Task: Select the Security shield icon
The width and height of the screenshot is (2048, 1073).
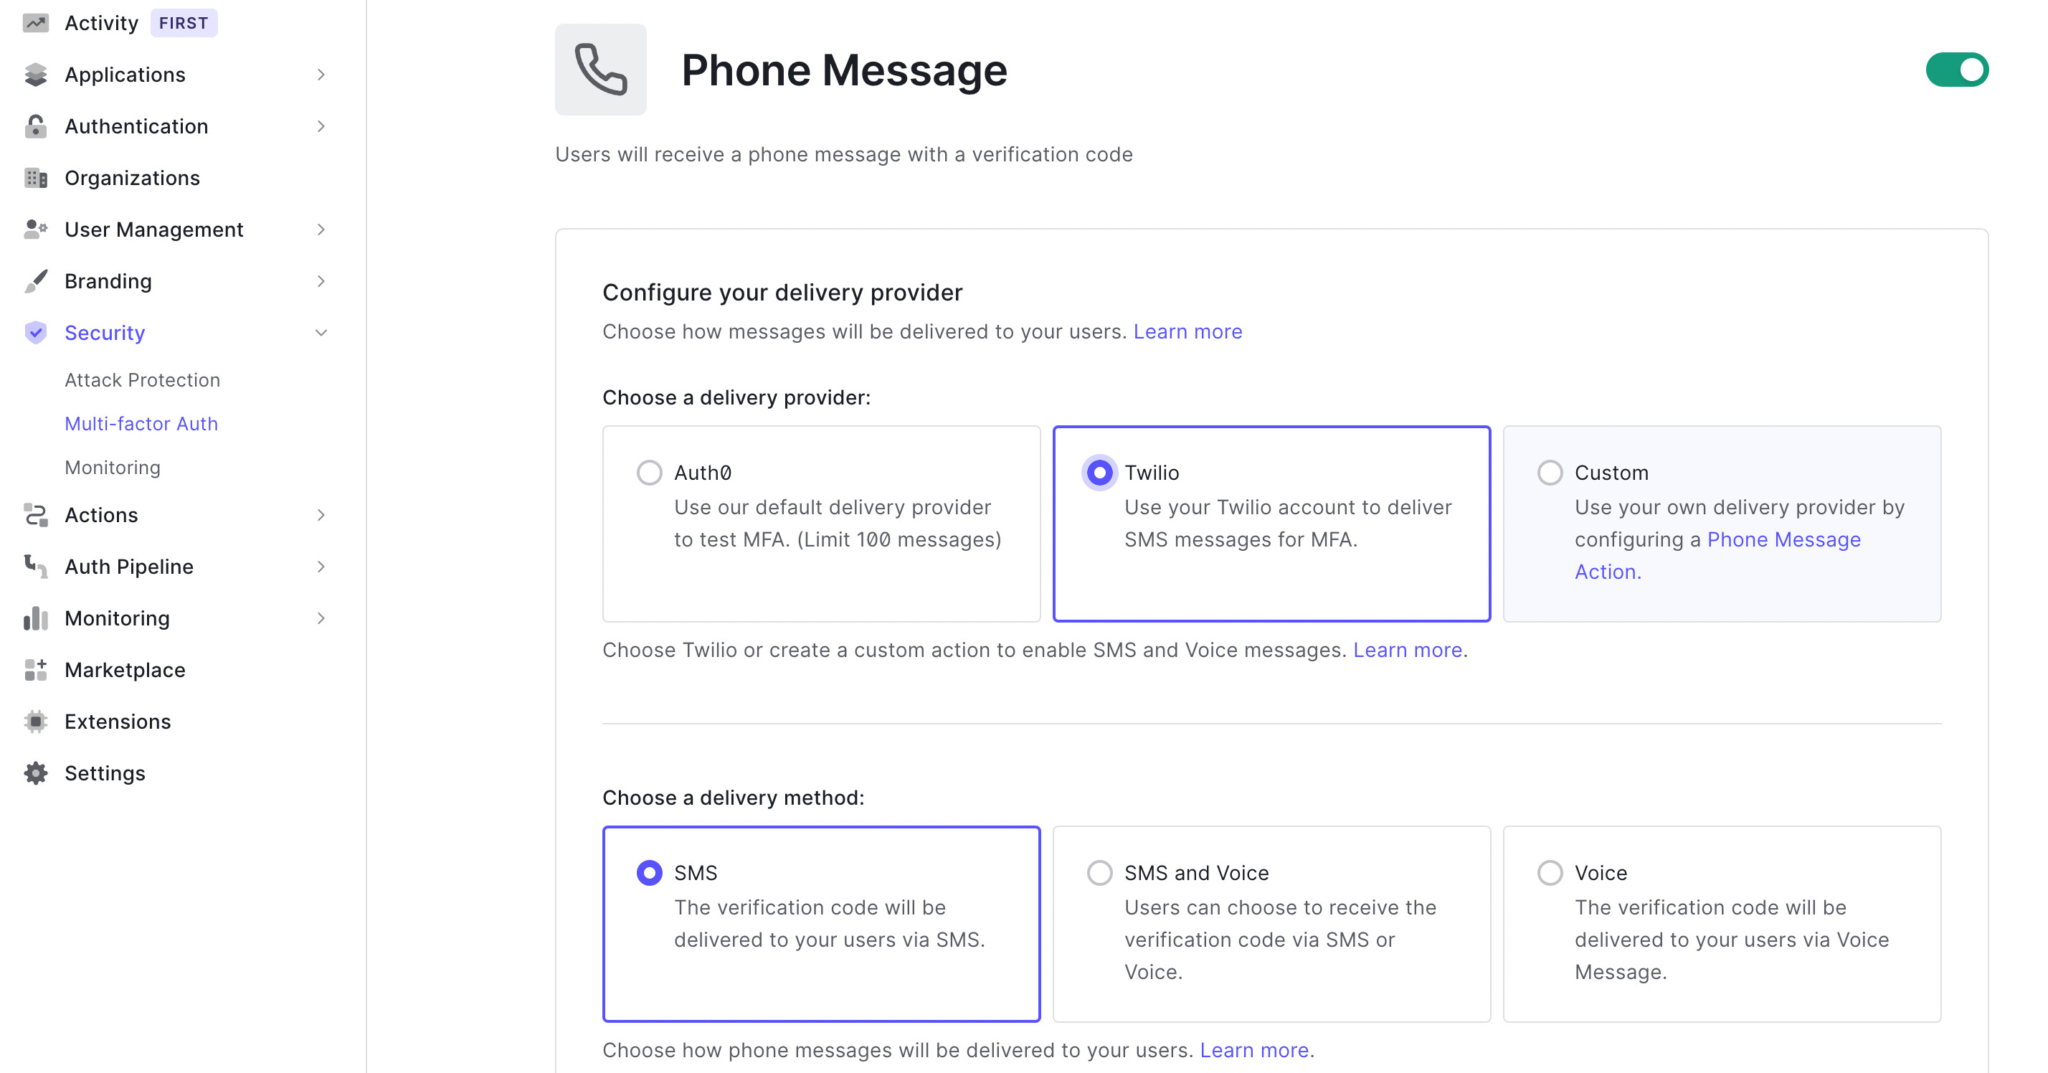Action: pyautogui.click(x=35, y=332)
